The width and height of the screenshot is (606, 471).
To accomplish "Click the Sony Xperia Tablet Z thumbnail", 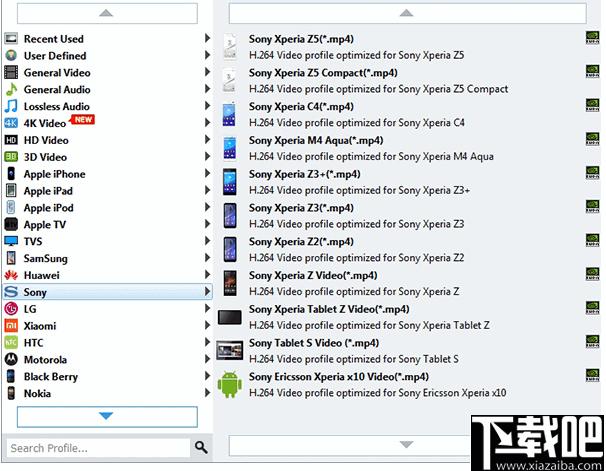I will (230, 317).
